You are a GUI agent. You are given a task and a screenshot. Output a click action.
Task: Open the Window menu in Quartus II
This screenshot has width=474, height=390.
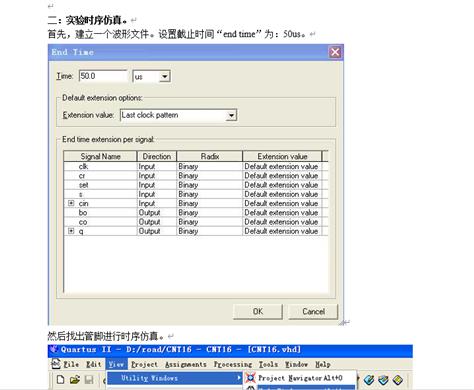click(x=296, y=364)
